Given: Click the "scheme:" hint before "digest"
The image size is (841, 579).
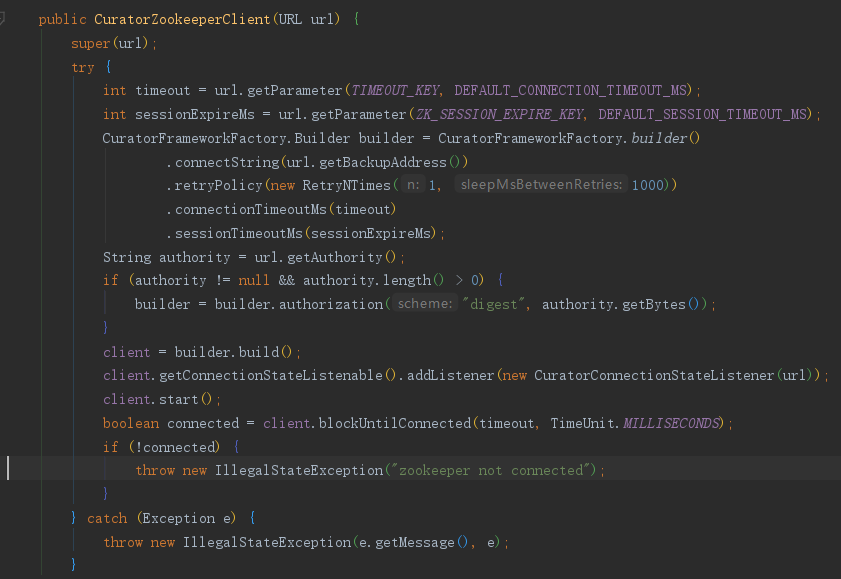Looking at the screenshot, I should point(424,304).
